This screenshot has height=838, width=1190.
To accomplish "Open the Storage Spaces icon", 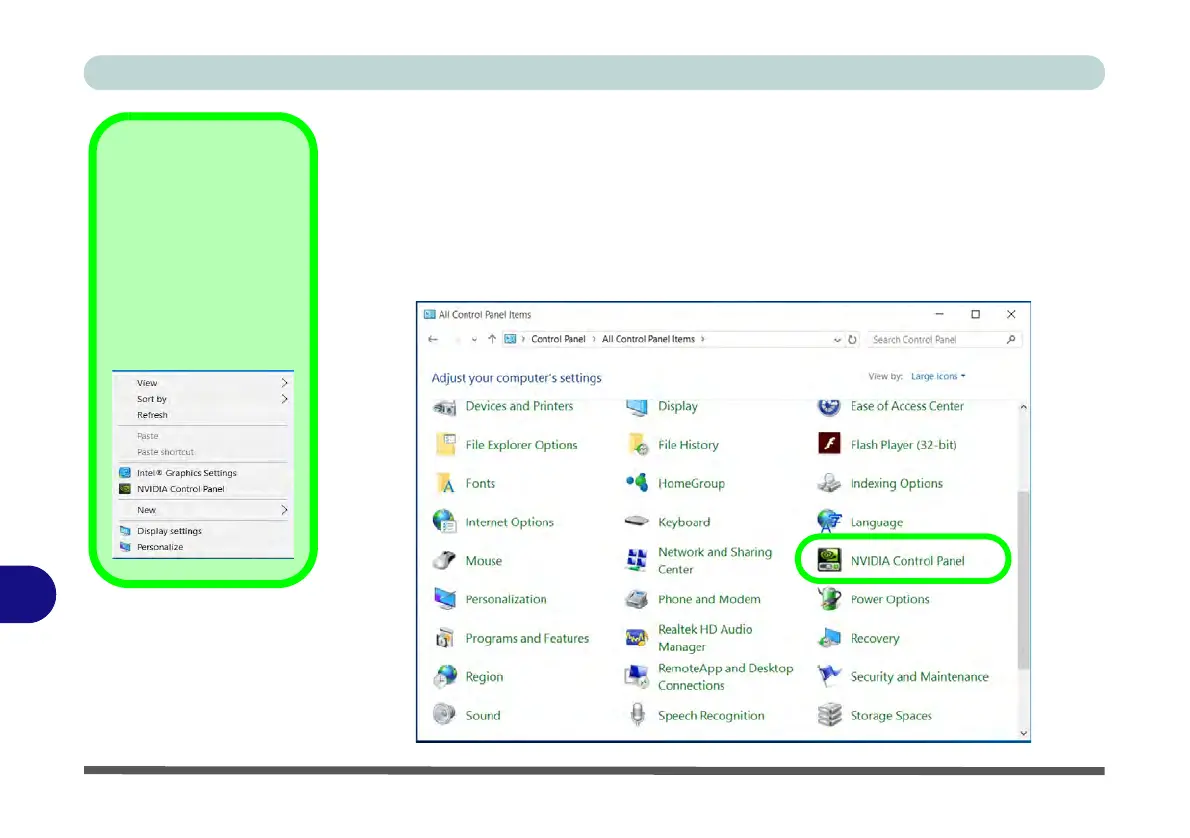I will coord(829,714).
